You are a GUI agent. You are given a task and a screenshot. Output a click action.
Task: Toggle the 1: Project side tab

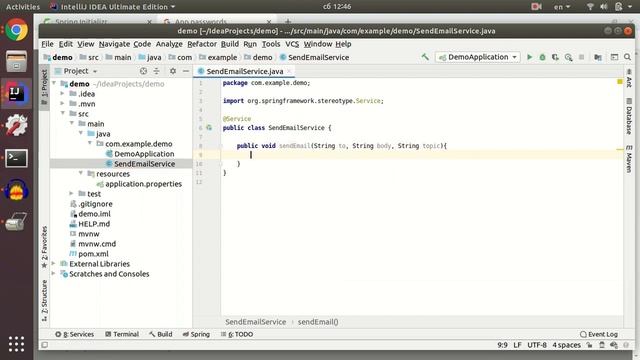pos(44,87)
